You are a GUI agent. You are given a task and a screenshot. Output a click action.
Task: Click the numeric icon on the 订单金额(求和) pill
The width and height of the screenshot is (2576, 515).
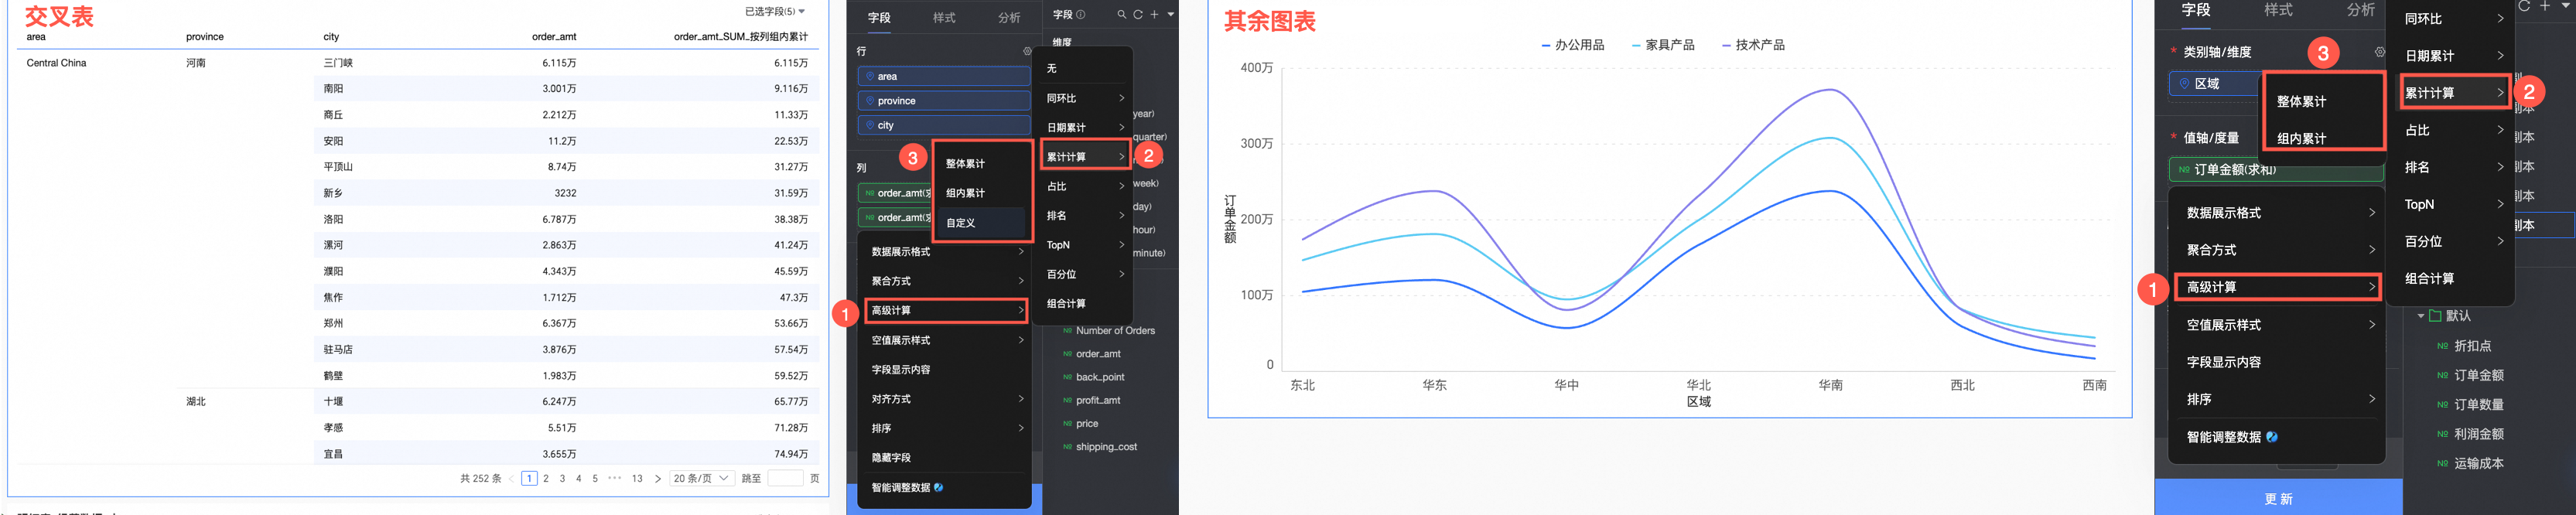2183,170
